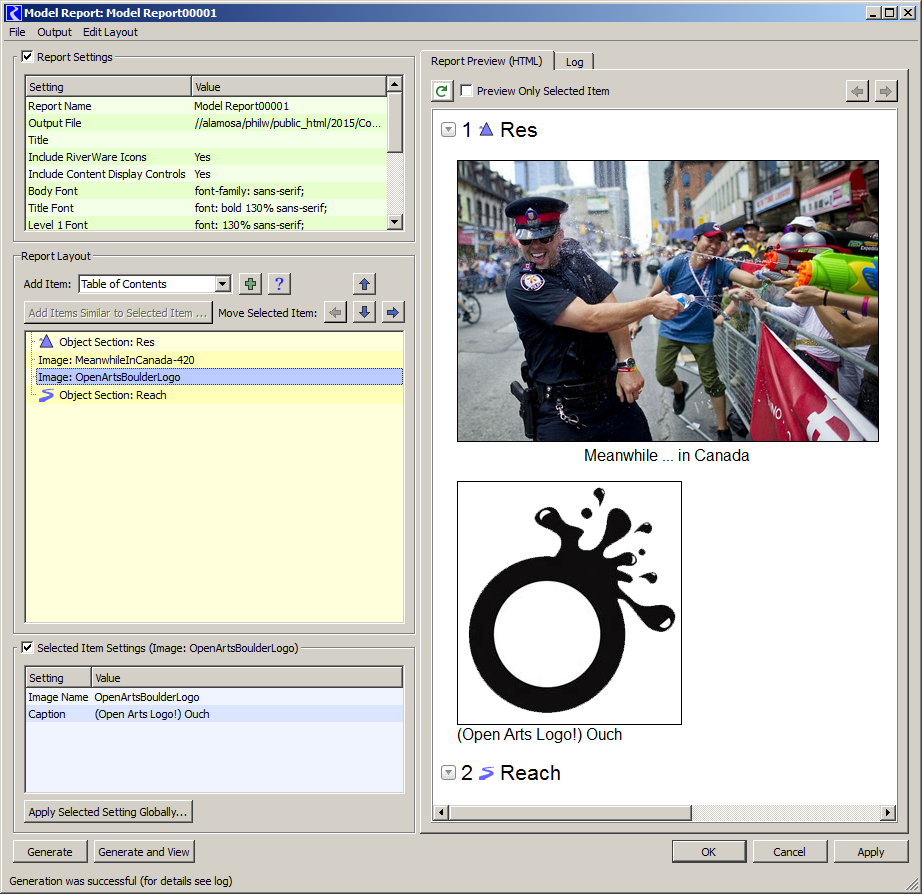Click the Generate and View button
922x894 pixels.
144,852
